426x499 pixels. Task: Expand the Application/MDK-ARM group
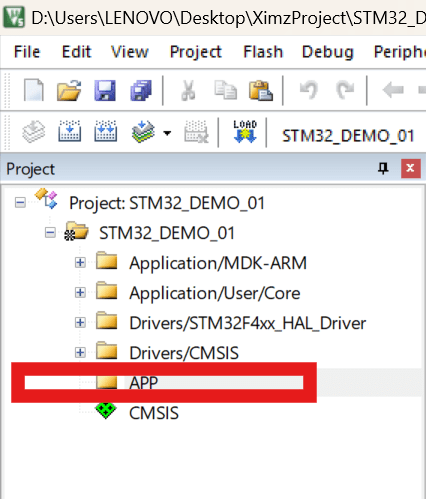click(80, 263)
